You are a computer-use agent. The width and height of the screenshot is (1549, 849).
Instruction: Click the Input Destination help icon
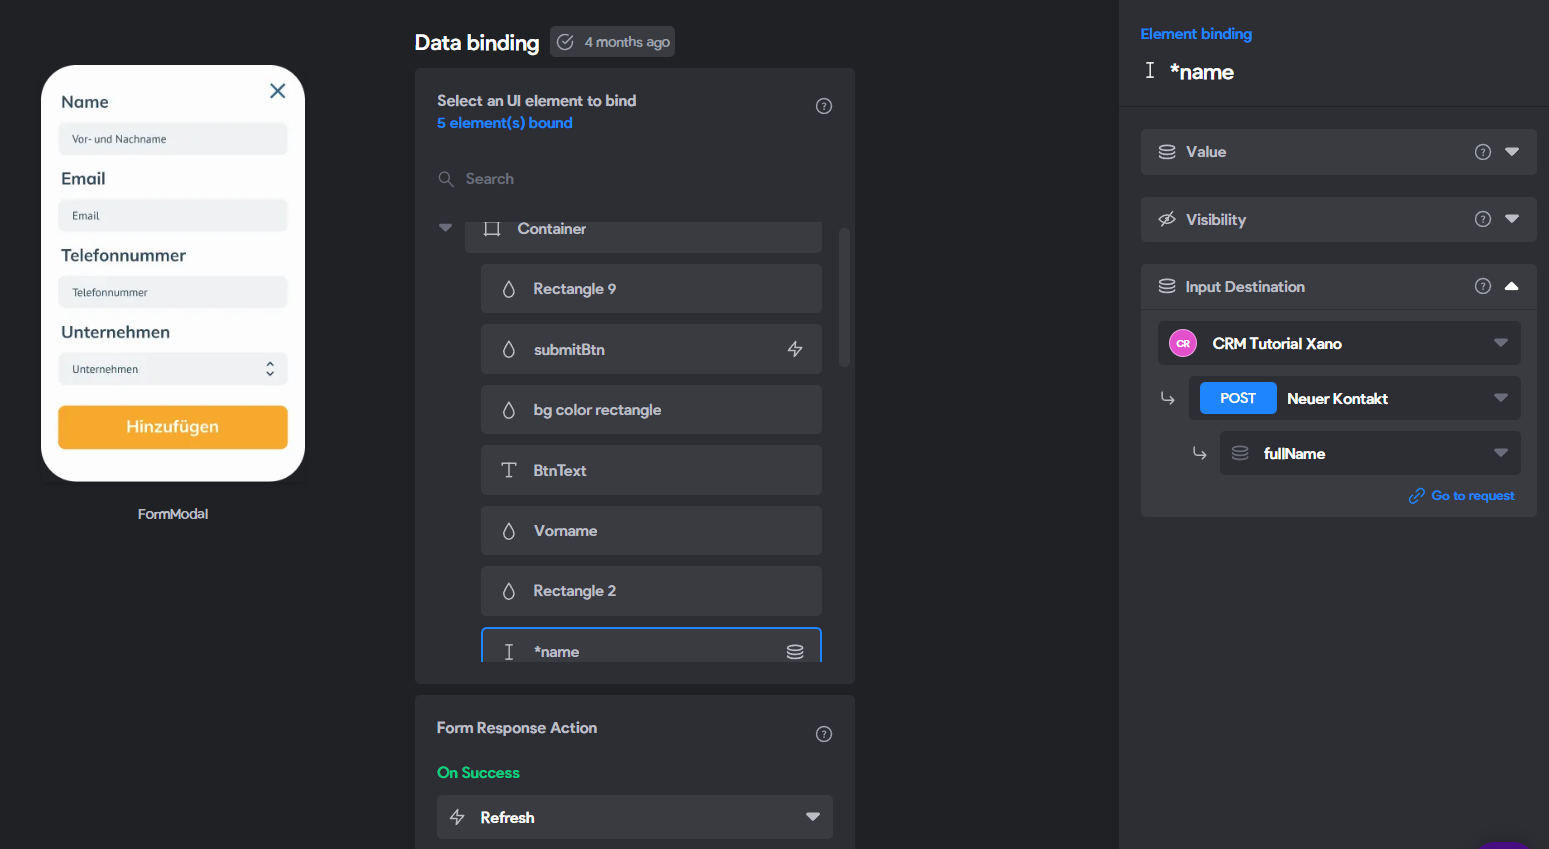pos(1483,286)
